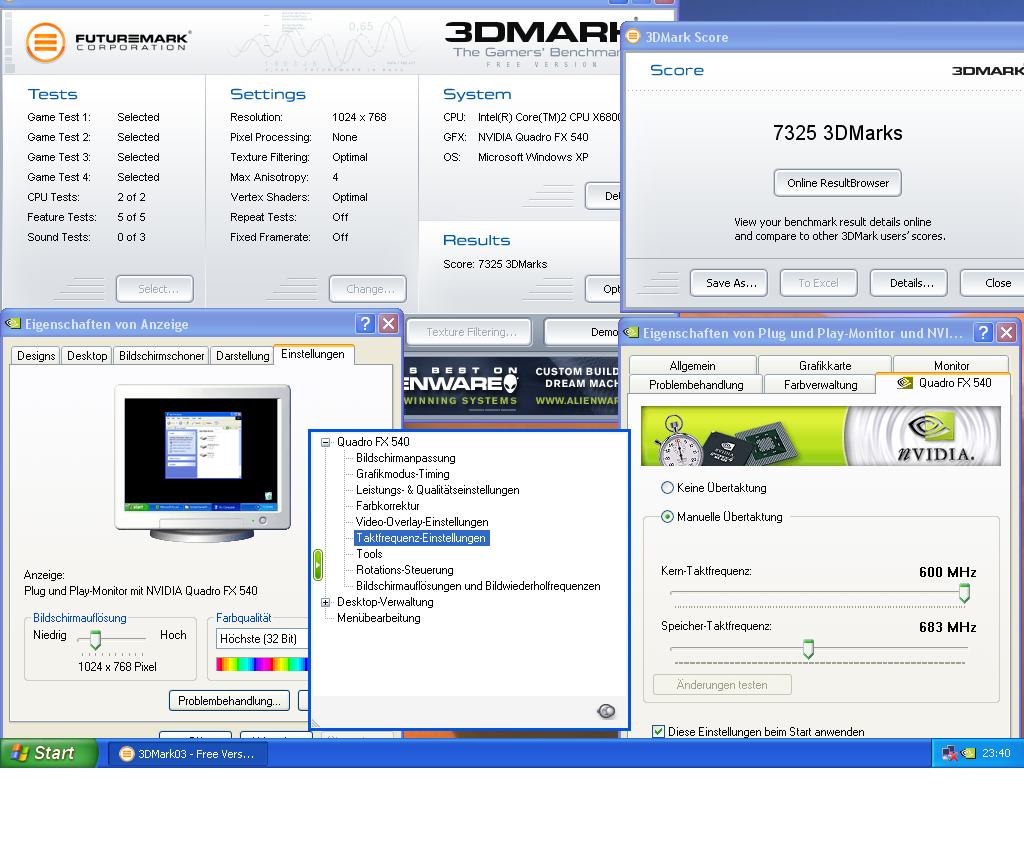Select the Einstellungen tab
The image size is (1024, 860).
coord(313,354)
